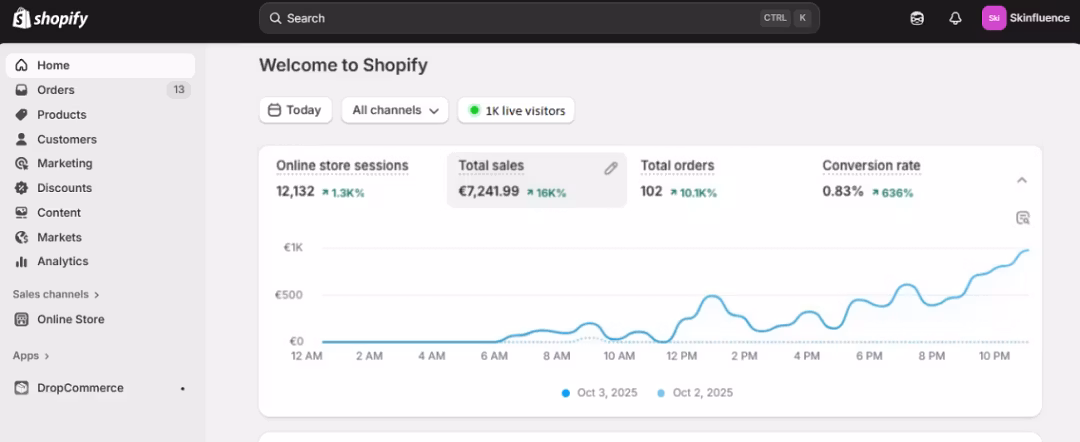Click the pencil edit icon on Total sales

[x=611, y=168]
